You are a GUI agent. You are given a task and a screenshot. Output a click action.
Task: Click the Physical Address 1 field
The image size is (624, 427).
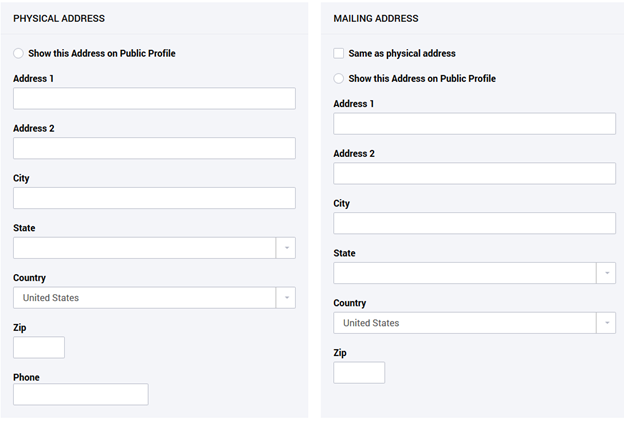point(154,98)
